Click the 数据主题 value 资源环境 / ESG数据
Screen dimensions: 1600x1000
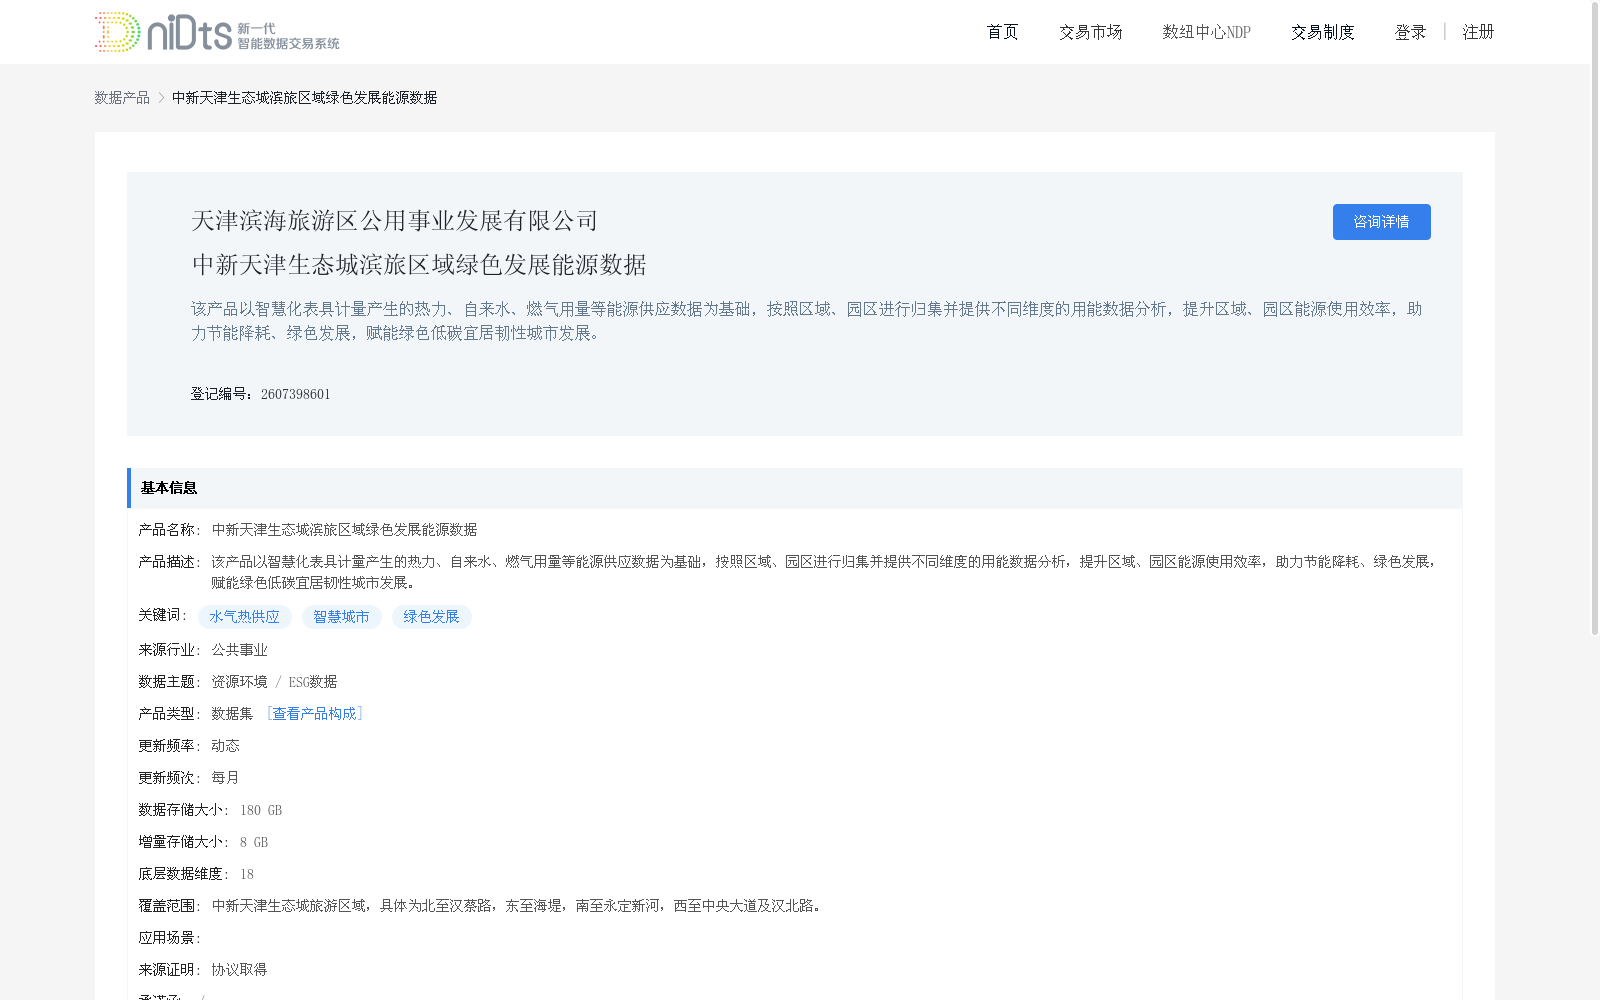274,682
